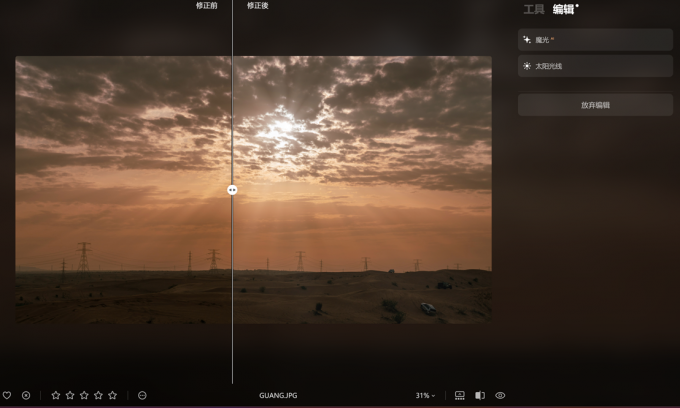Open the 31% zoom level dropdown
680x408 pixels.
pos(426,395)
